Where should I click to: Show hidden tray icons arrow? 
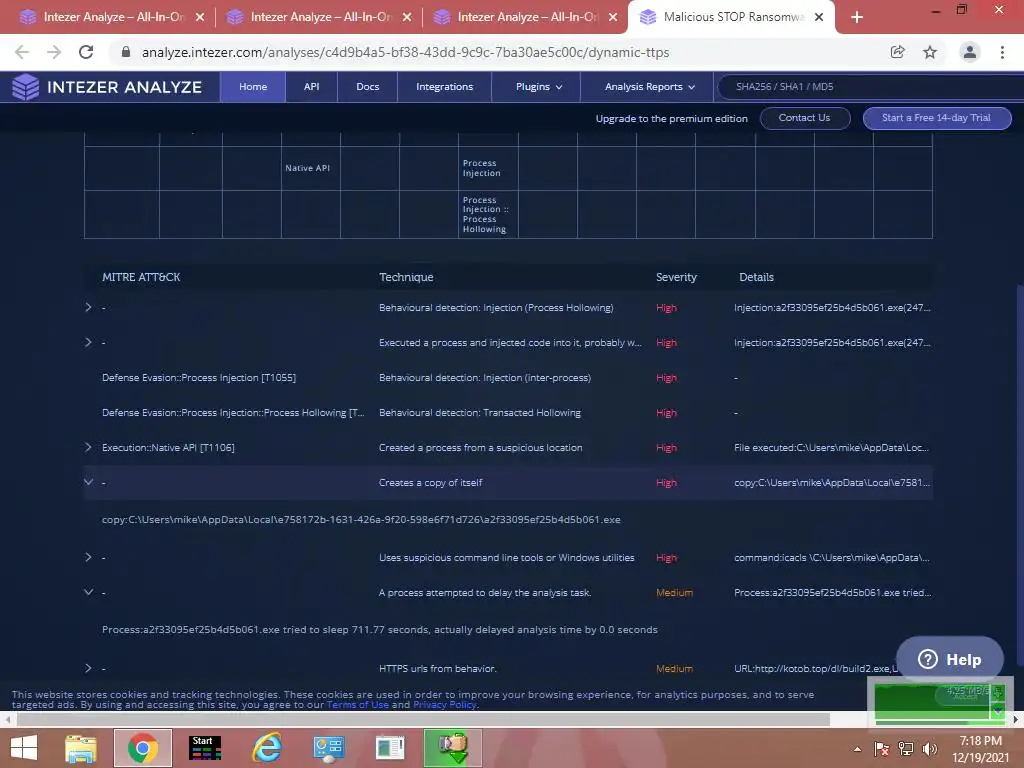pos(857,749)
